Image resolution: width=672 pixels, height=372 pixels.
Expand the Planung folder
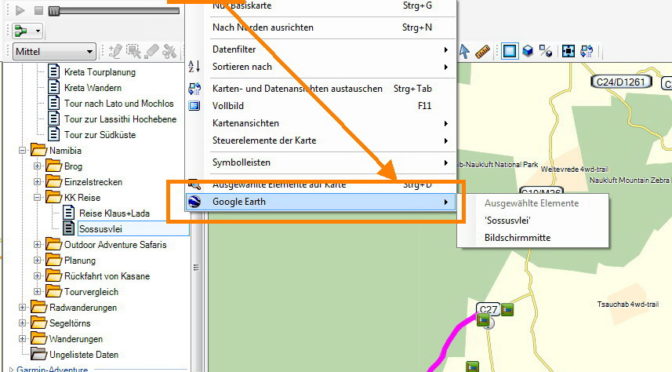(x=37, y=261)
